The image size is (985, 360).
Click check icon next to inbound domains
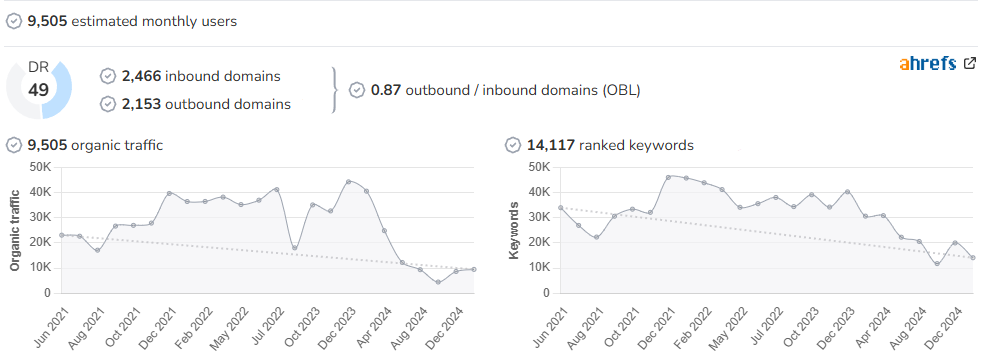[x=108, y=76]
